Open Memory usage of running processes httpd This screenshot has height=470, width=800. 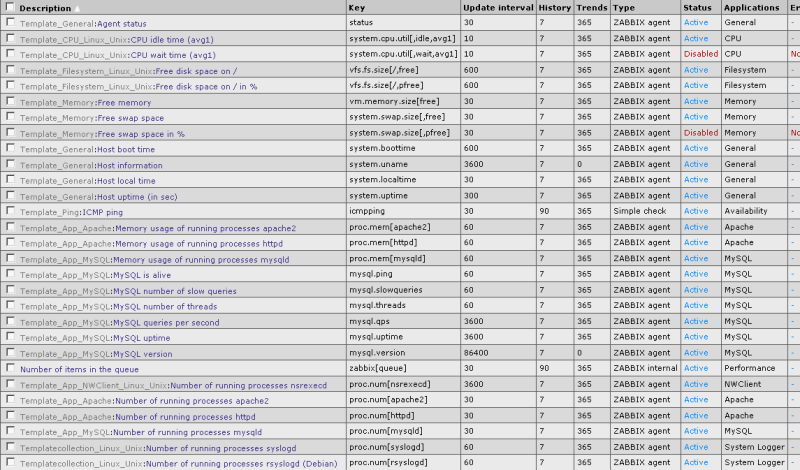(x=198, y=243)
